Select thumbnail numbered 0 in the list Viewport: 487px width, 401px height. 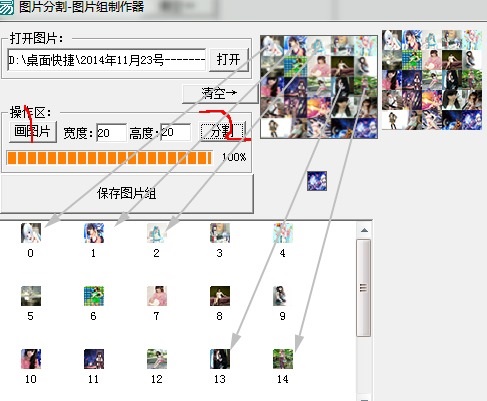[31, 233]
